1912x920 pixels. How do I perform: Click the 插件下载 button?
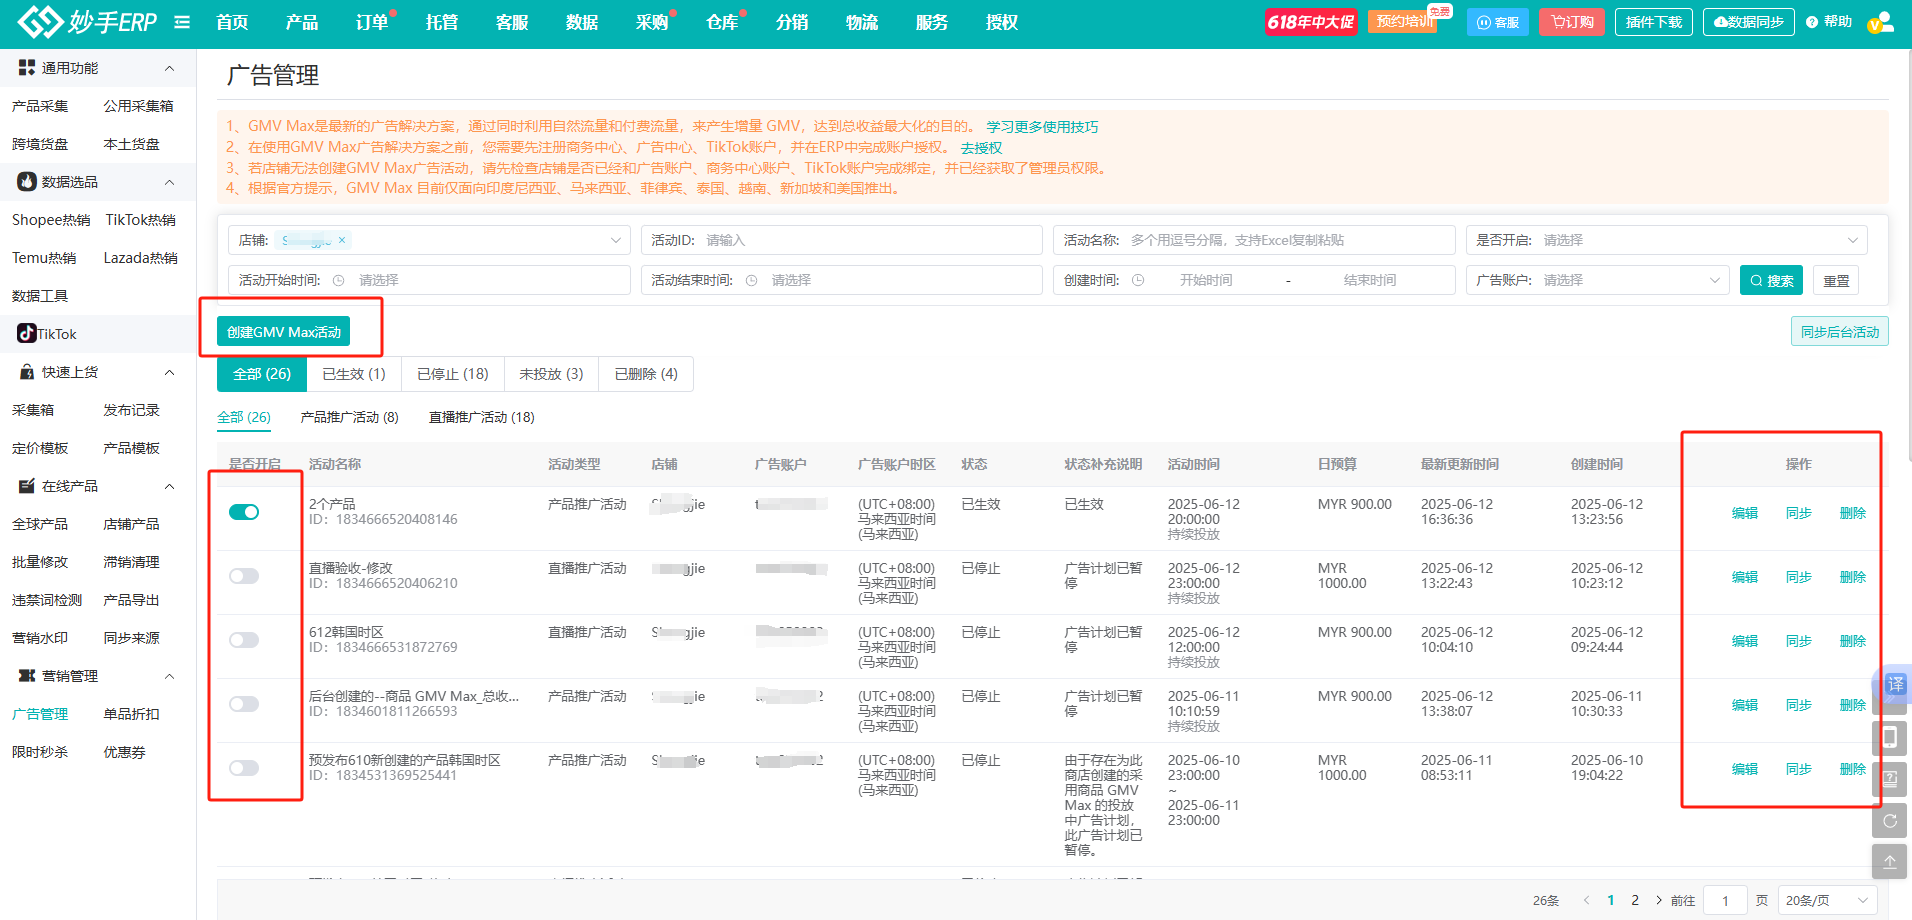coord(1654,22)
